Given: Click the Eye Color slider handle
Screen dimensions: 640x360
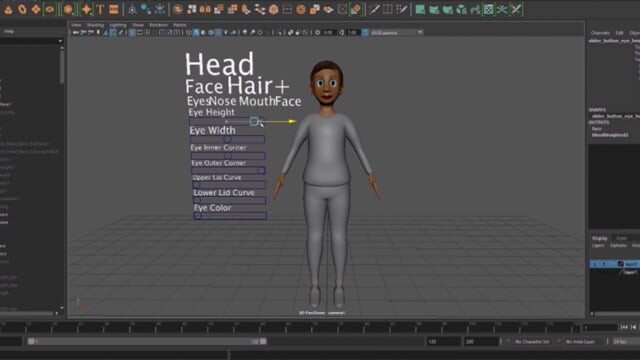Looking at the screenshot, I should pos(198,216).
